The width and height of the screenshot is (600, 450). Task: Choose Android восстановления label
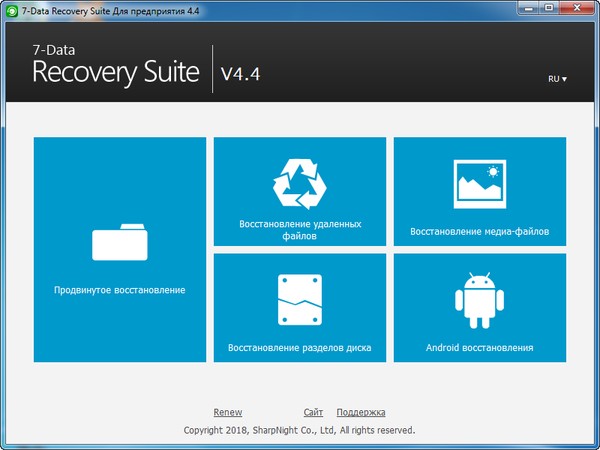tap(479, 348)
